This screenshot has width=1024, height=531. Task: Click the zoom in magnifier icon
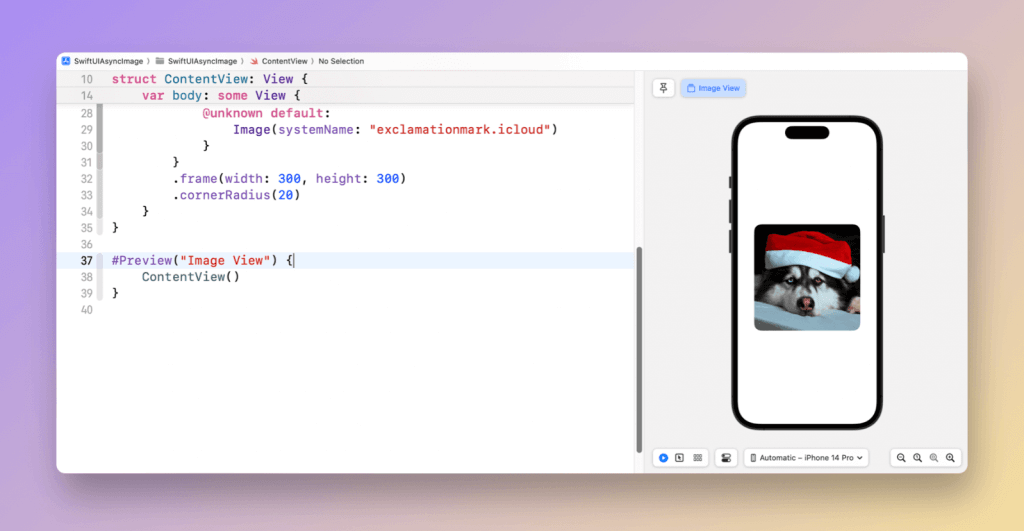[950, 457]
